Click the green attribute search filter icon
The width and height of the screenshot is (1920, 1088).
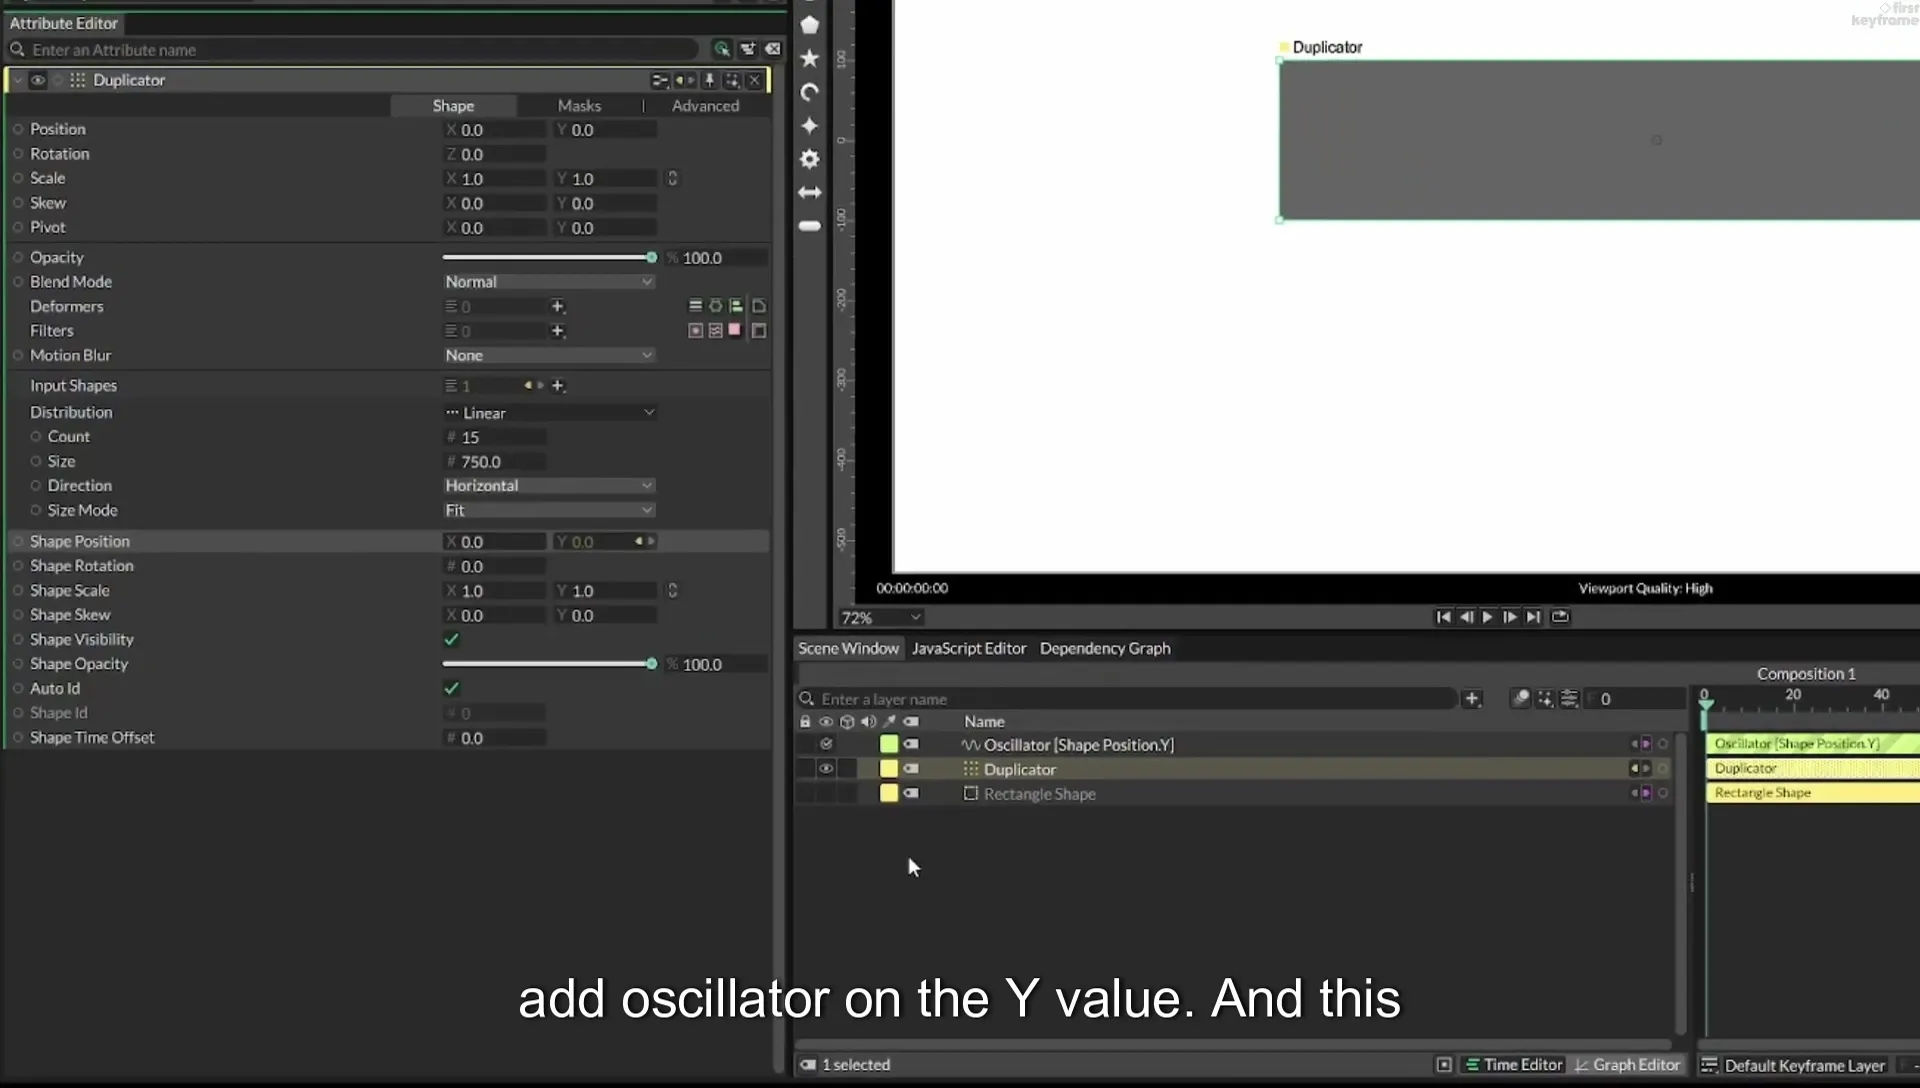pyautogui.click(x=722, y=49)
